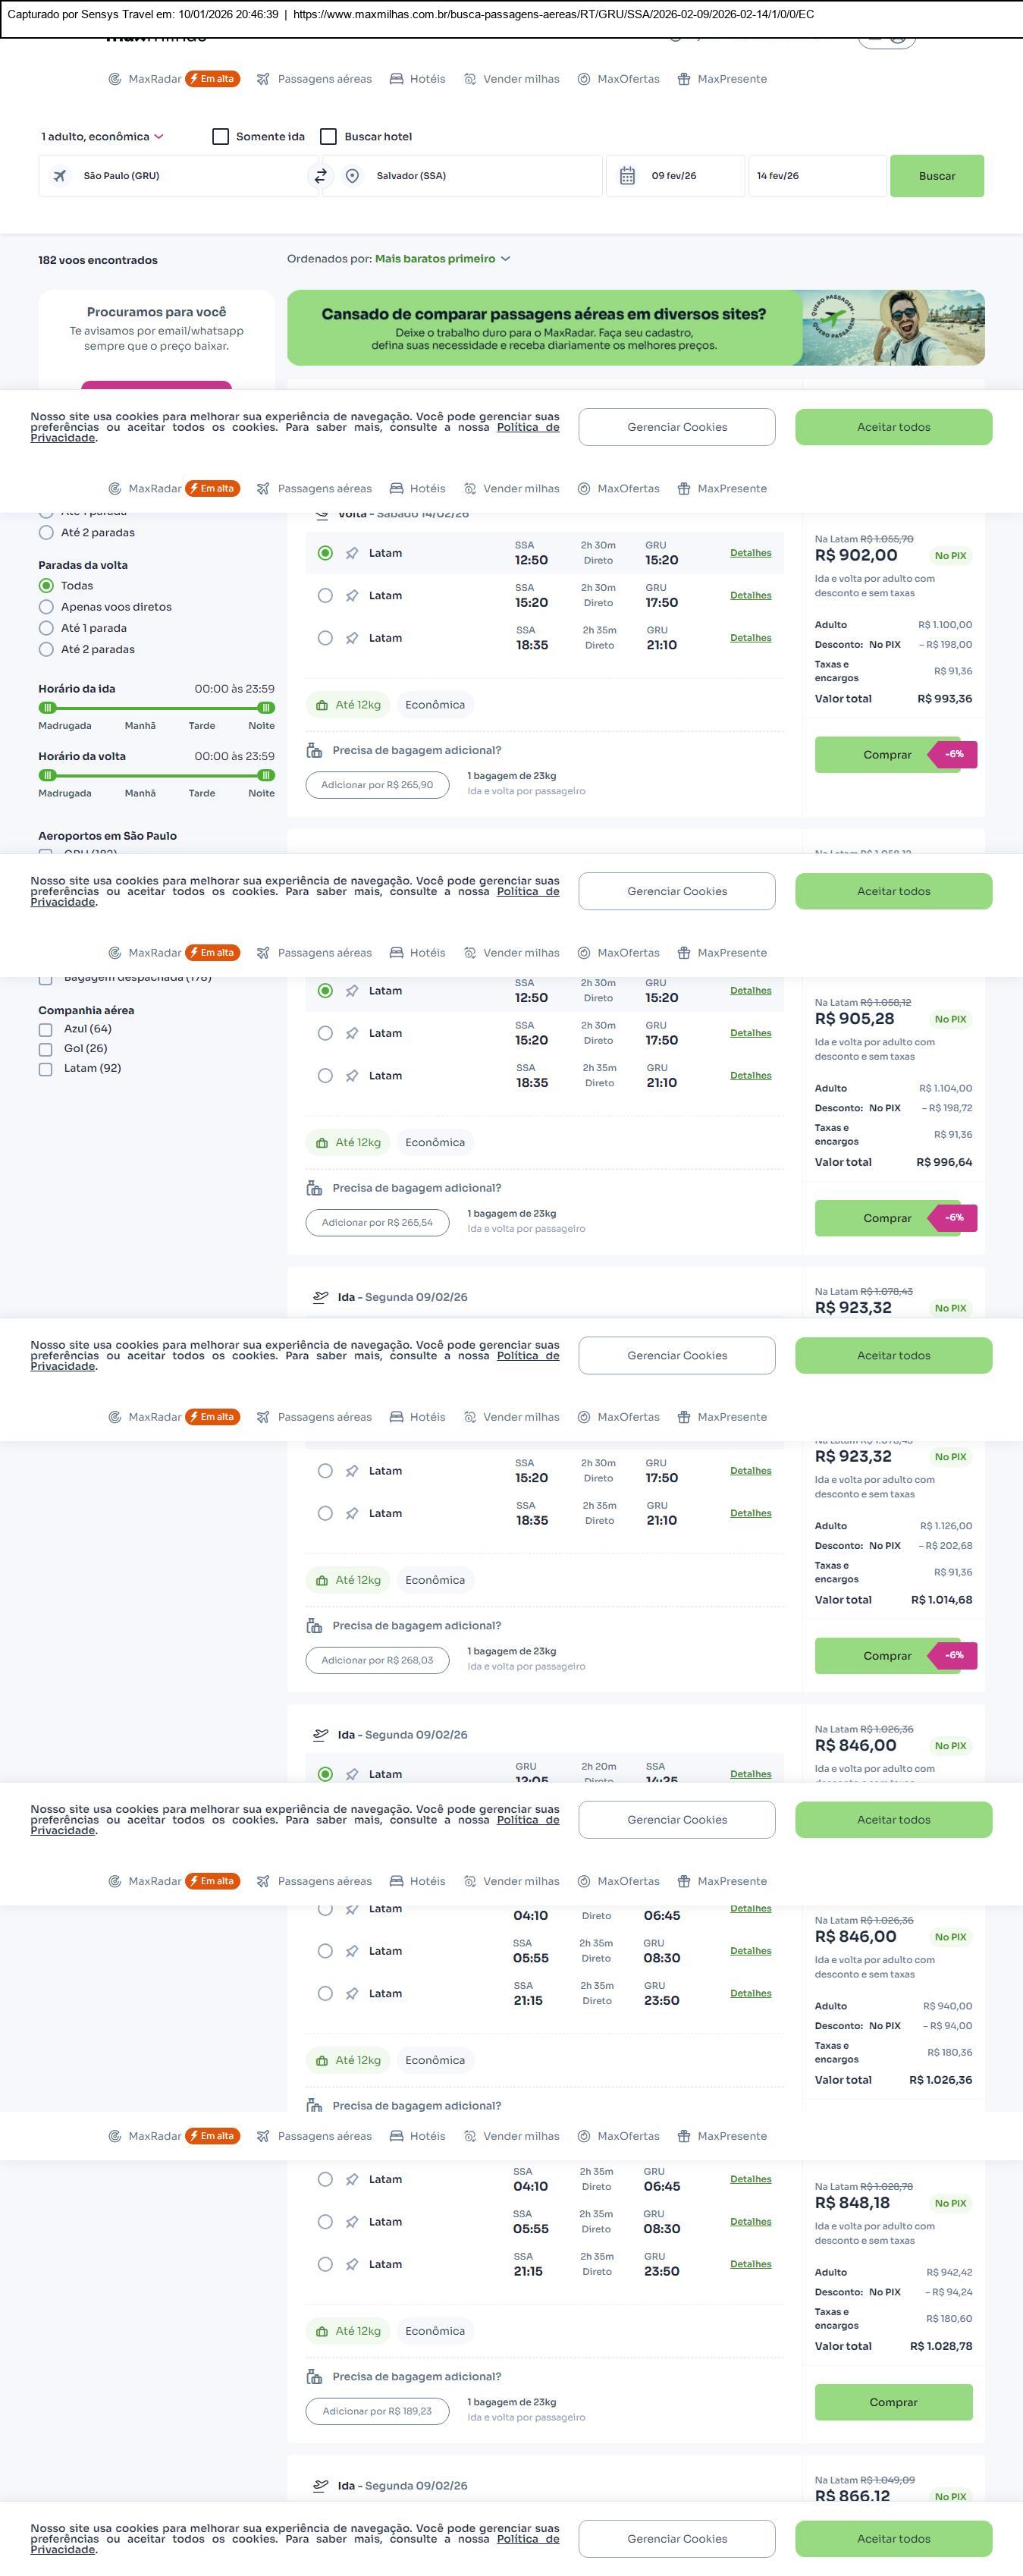
Task: Open the '1 adulto, econômica' passenger dropdown
Action: click(x=102, y=137)
